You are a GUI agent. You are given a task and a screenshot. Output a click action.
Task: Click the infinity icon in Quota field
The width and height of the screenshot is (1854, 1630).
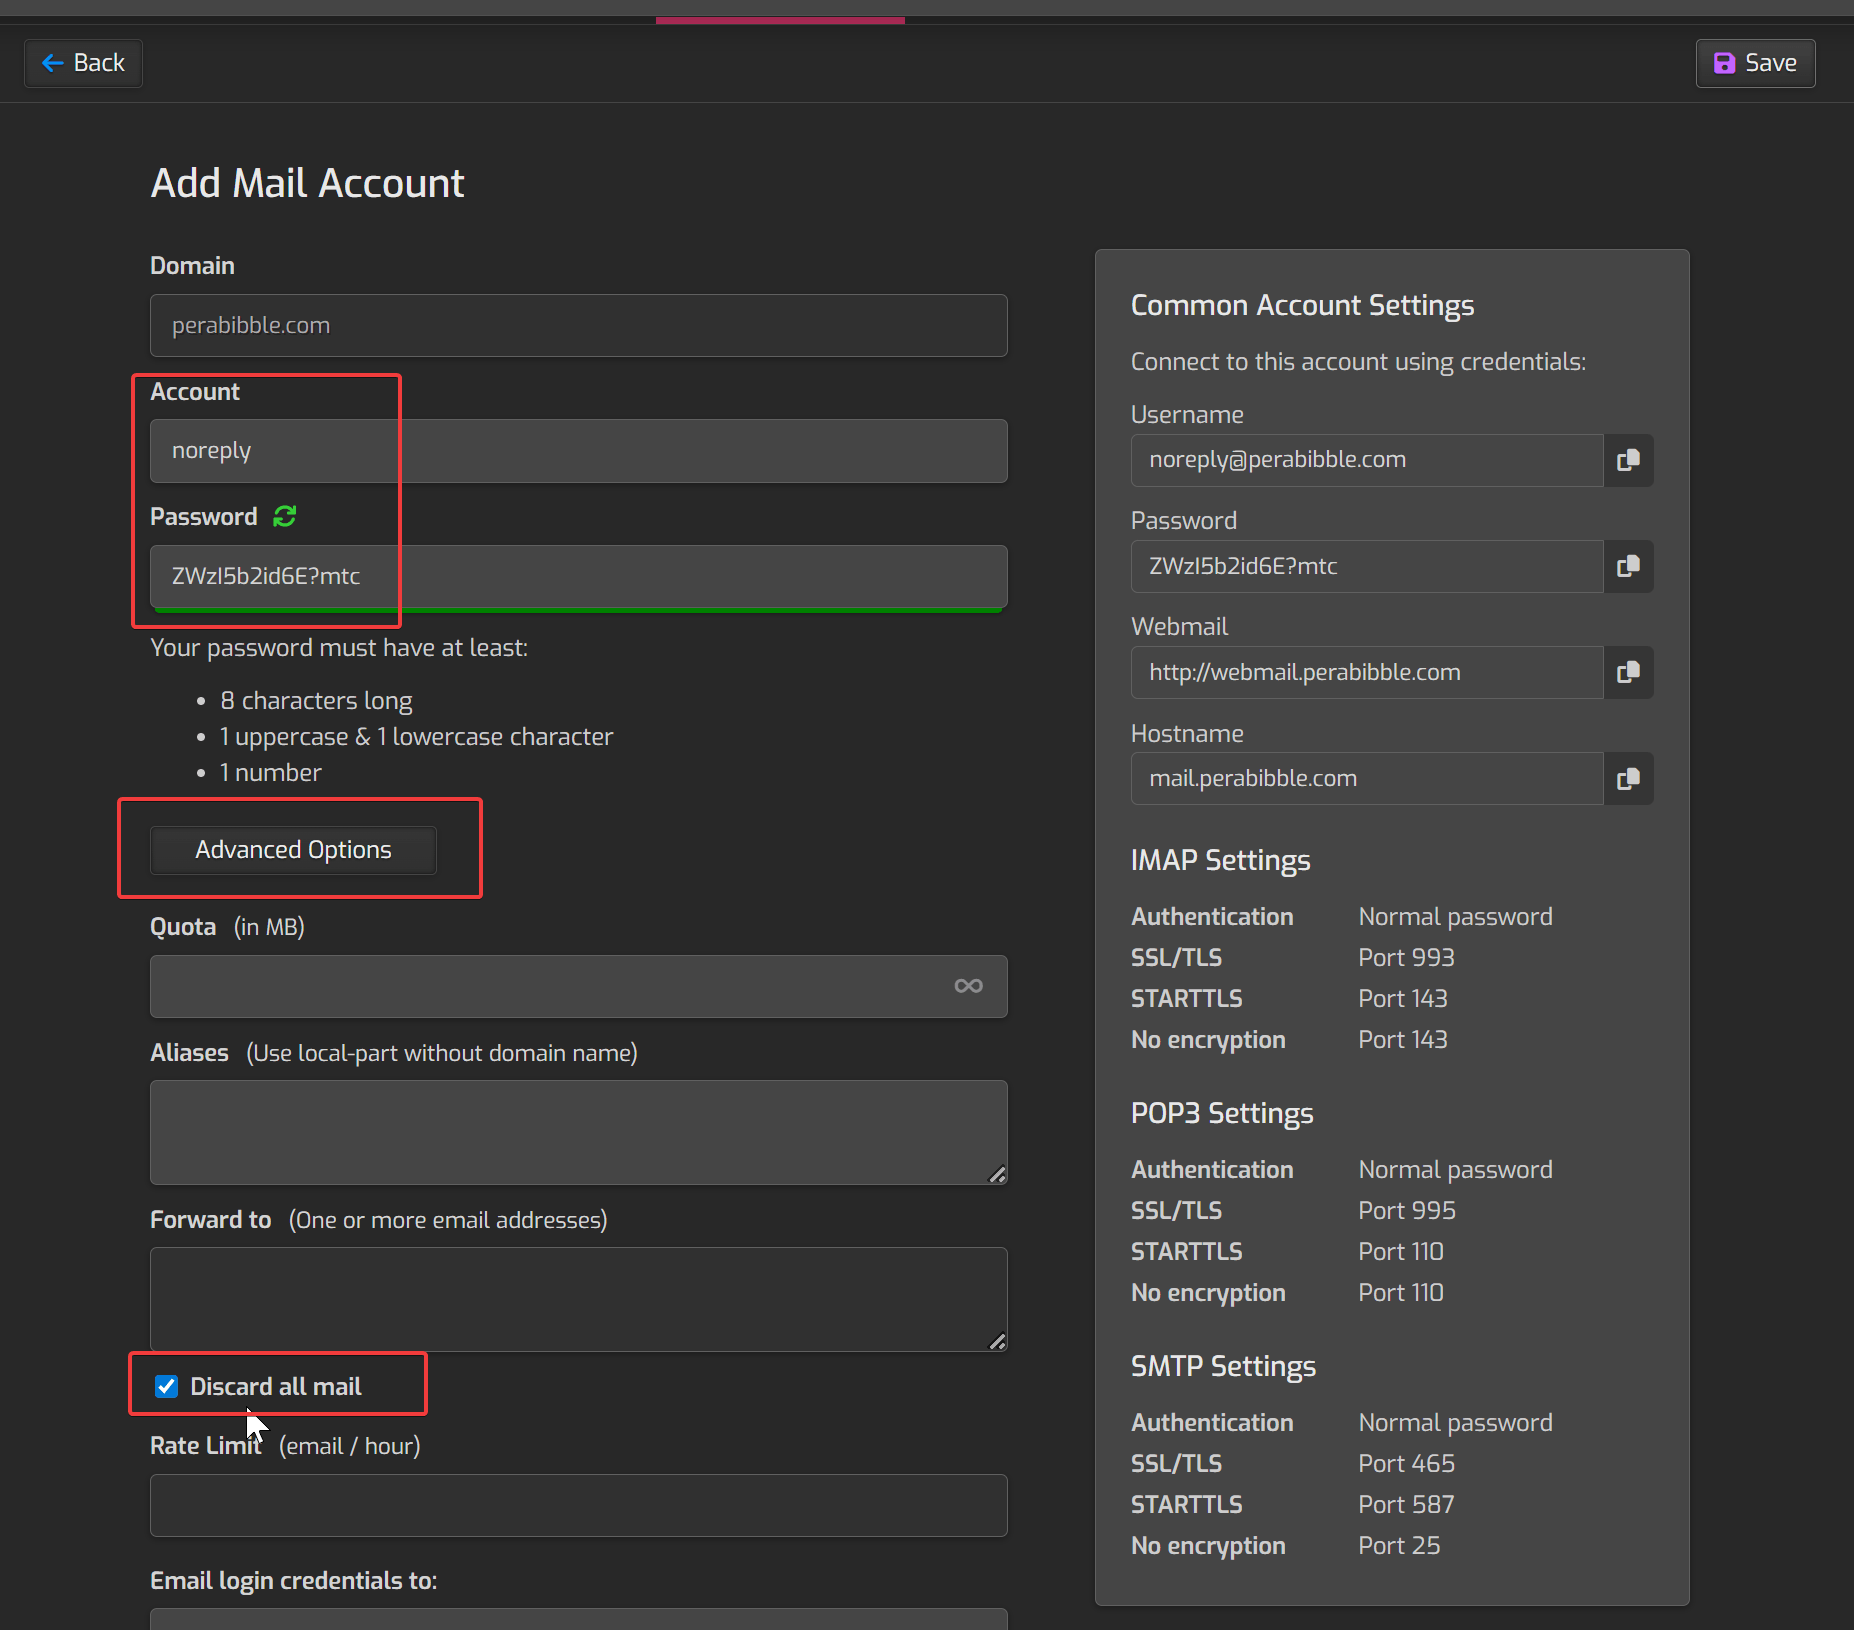pyautogui.click(x=968, y=986)
